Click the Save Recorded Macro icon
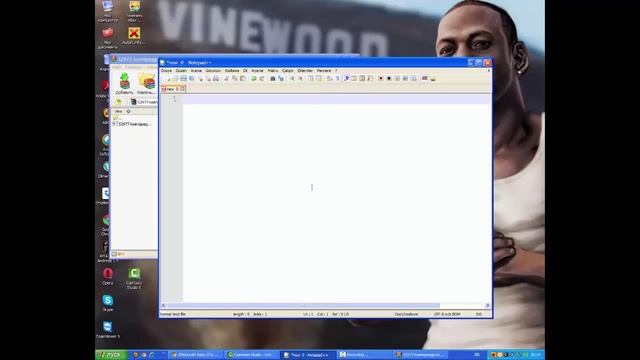Screen dimensions: 640x360 [x=413, y=78]
